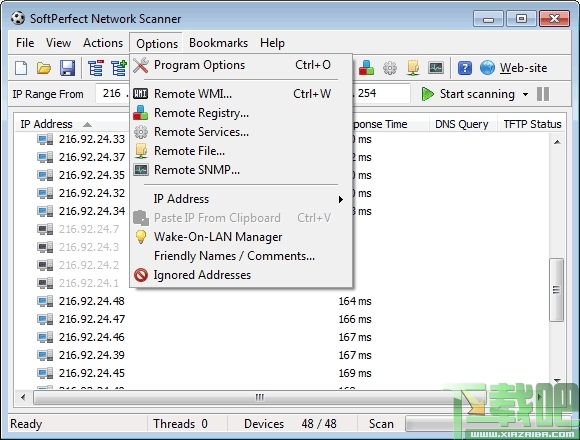Click the Save floppy disk toolbar icon
The image size is (580, 440).
[67, 68]
